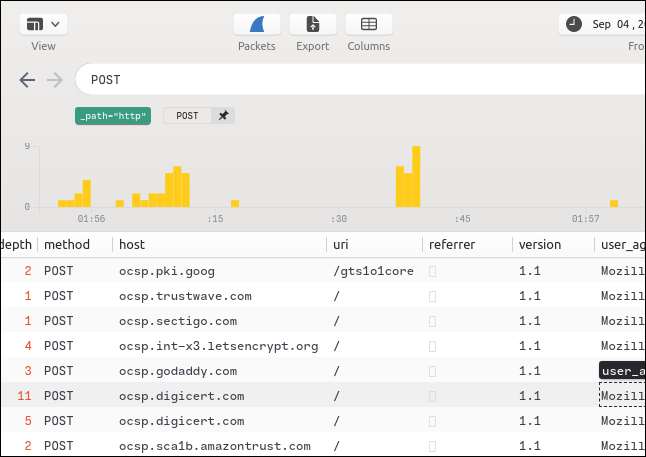Image resolution: width=646 pixels, height=457 pixels.
Task: Click empty referrer cell in ocsp.pki.goog row
Action: [x=432, y=271]
